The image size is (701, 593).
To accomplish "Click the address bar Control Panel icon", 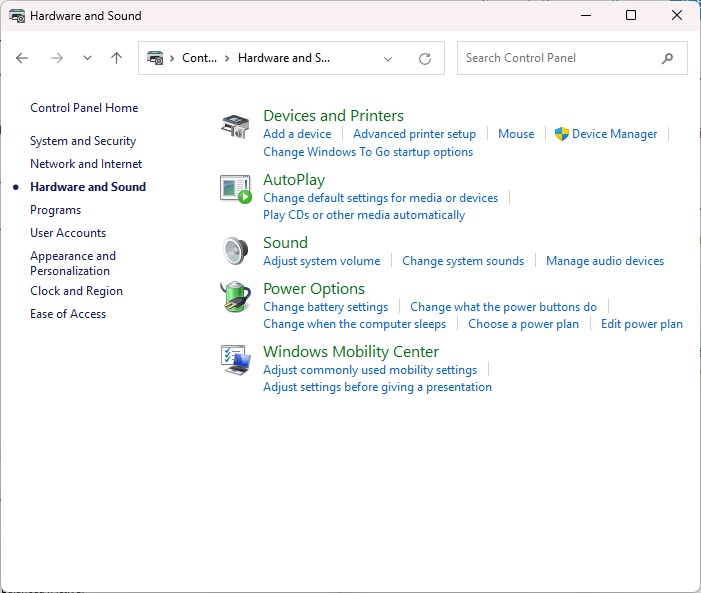I will coord(155,58).
